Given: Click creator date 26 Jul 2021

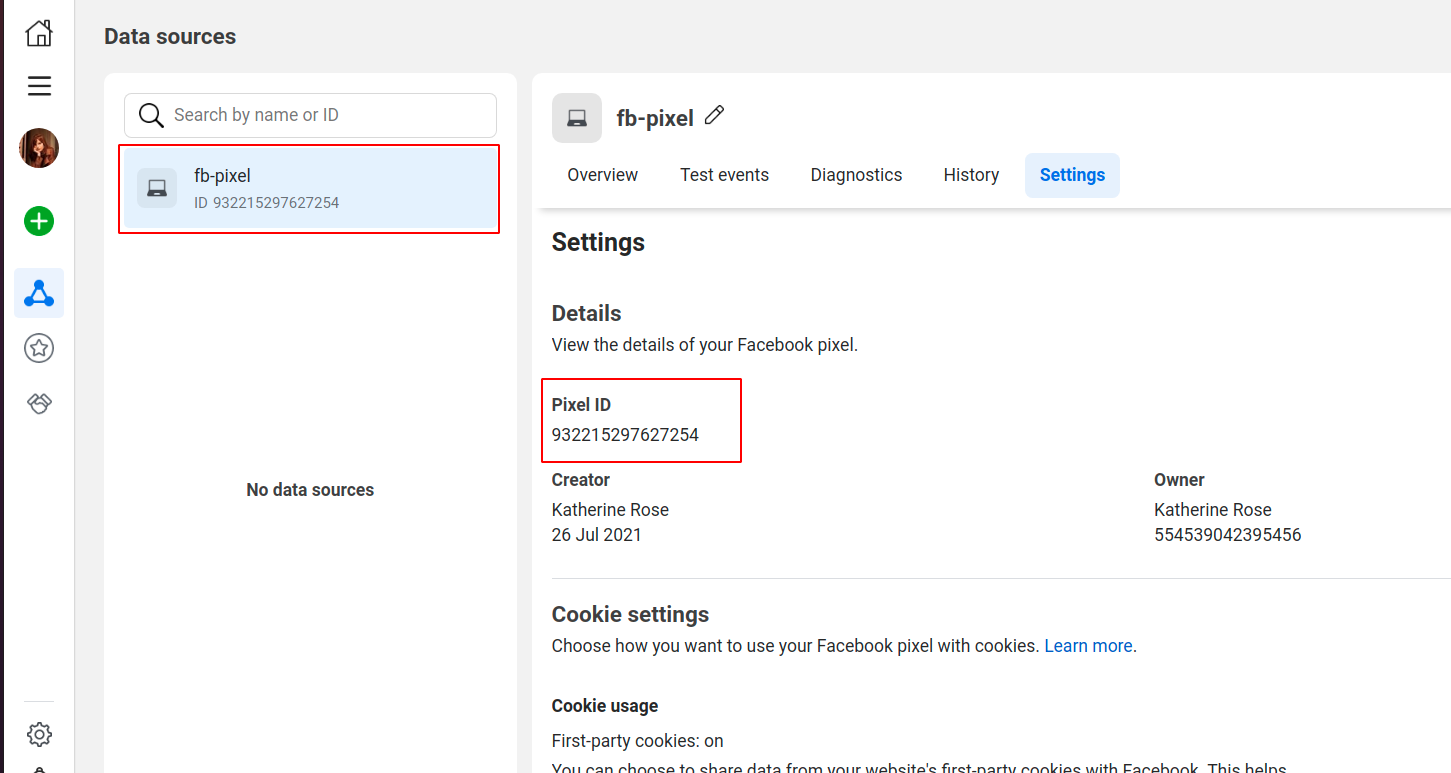Looking at the screenshot, I should [596, 535].
